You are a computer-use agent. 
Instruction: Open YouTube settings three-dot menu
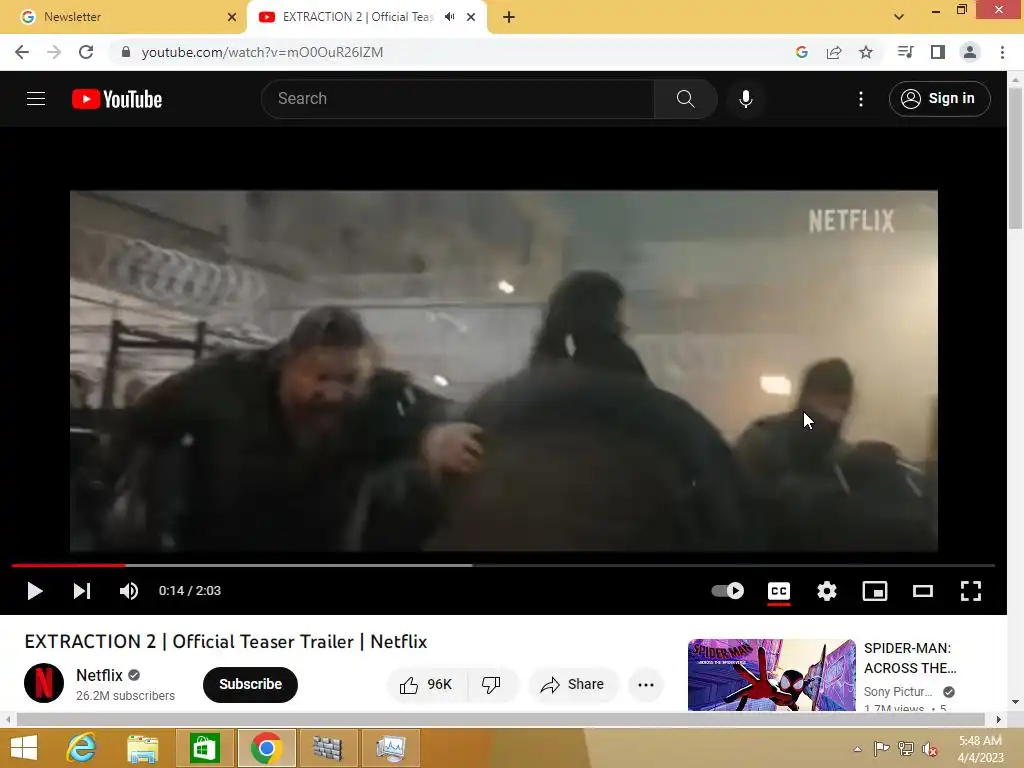[861, 99]
